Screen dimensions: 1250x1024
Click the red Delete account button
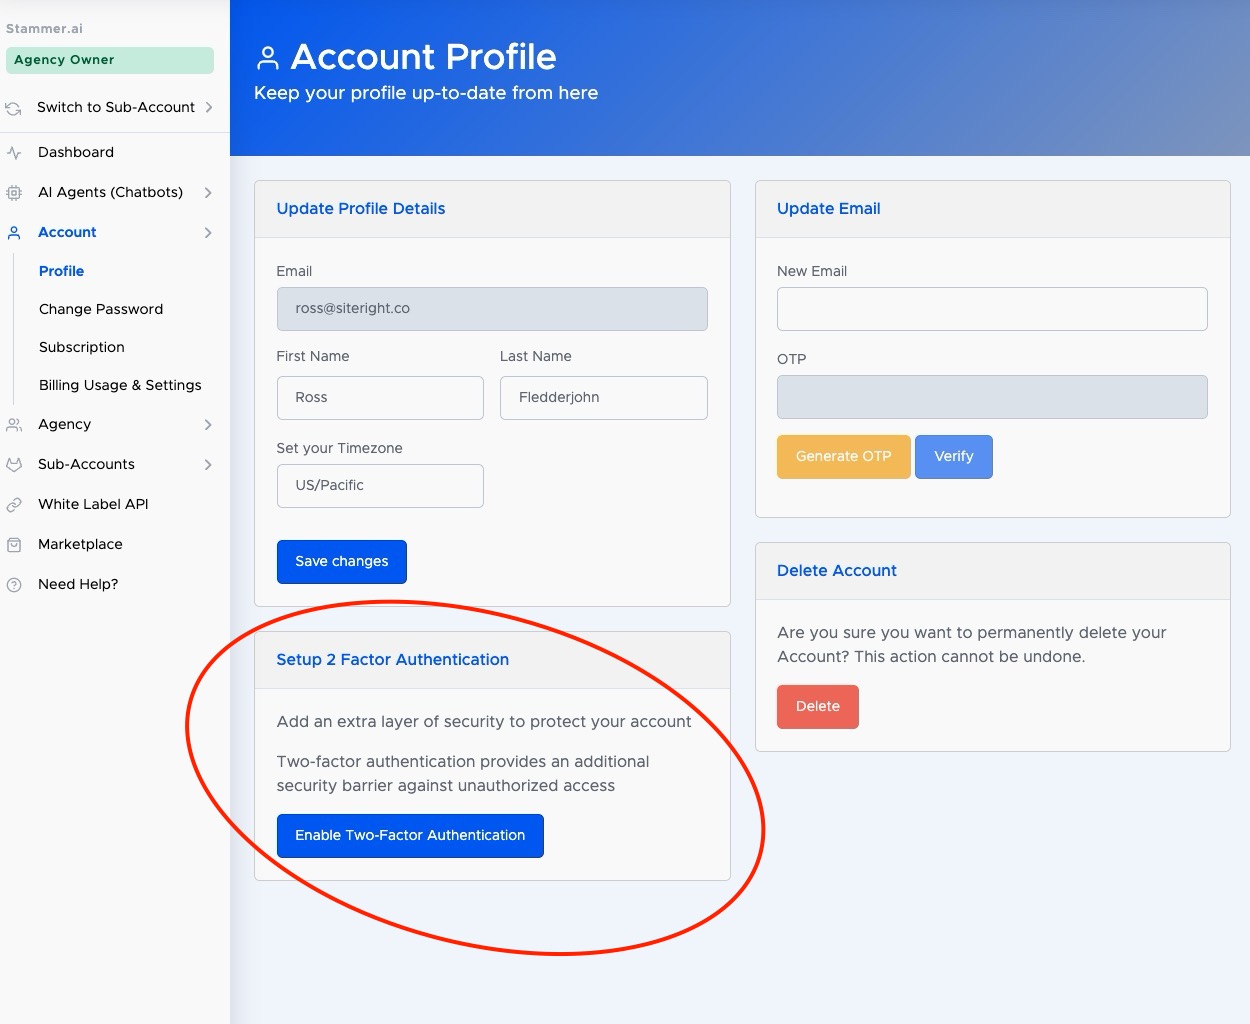click(x=817, y=707)
